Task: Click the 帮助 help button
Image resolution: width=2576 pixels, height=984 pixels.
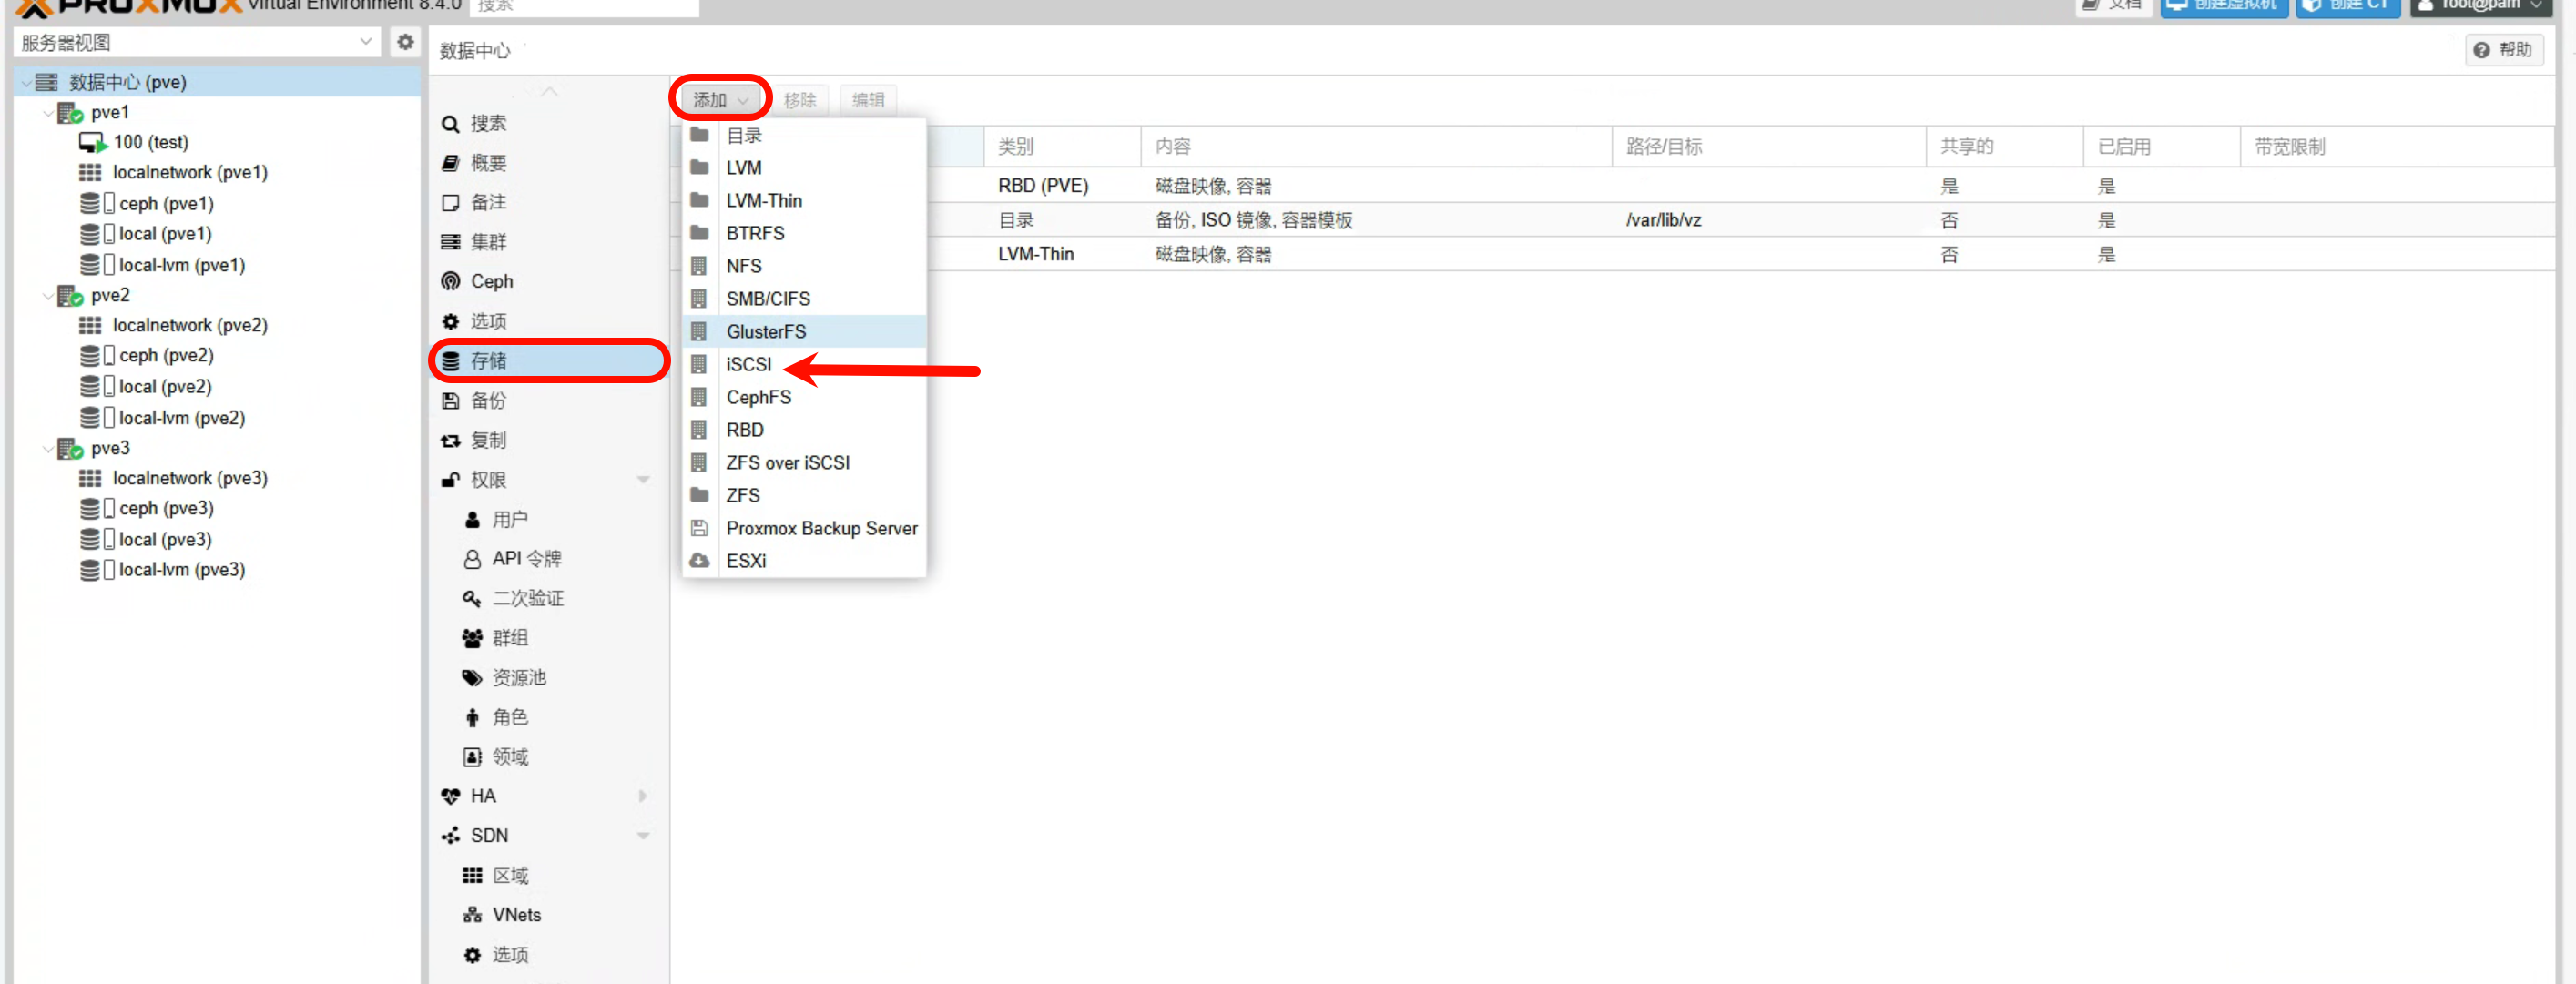Action: pos(2503,50)
